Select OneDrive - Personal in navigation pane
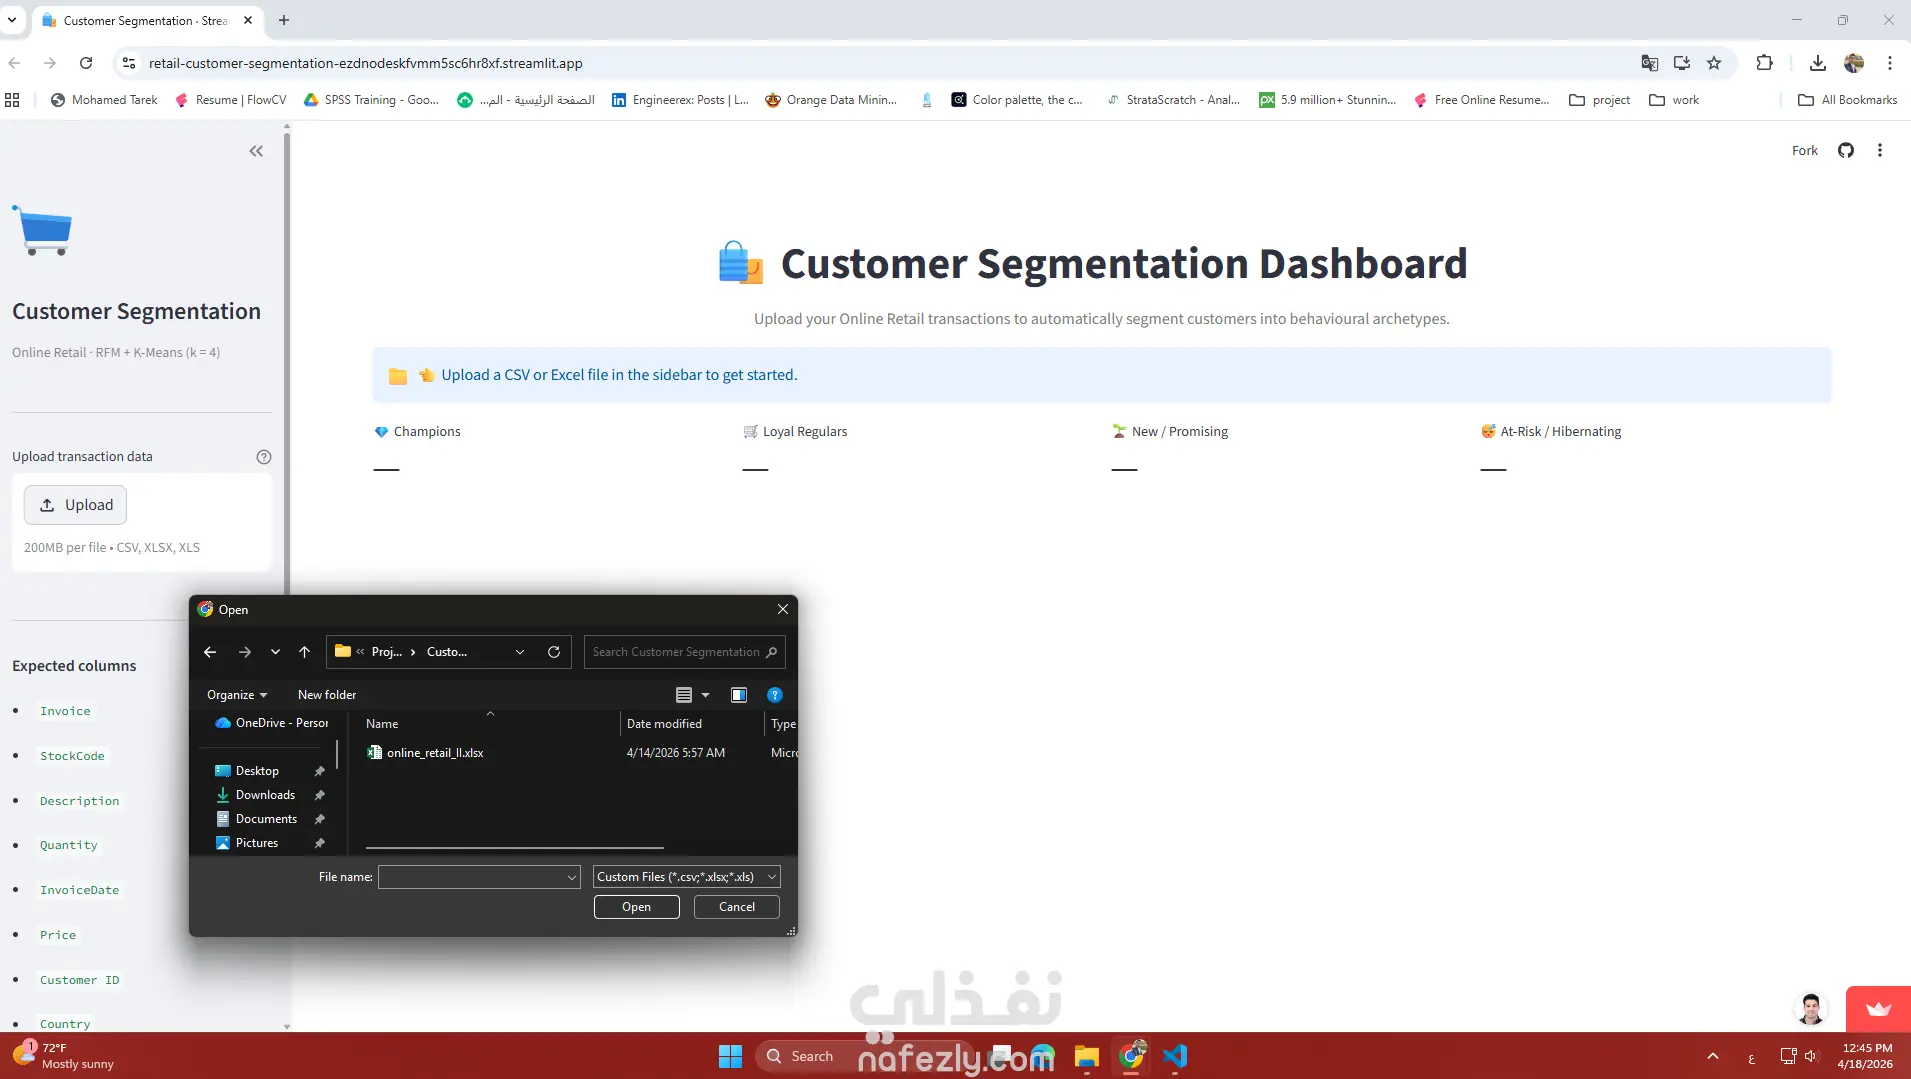The height and width of the screenshot is (1079, 1911). pos(272,723)
